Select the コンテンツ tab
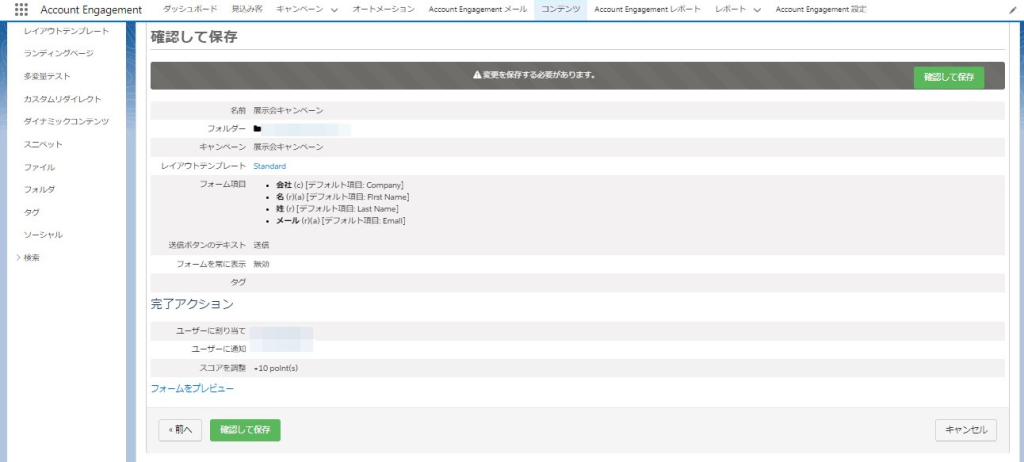 560,10
